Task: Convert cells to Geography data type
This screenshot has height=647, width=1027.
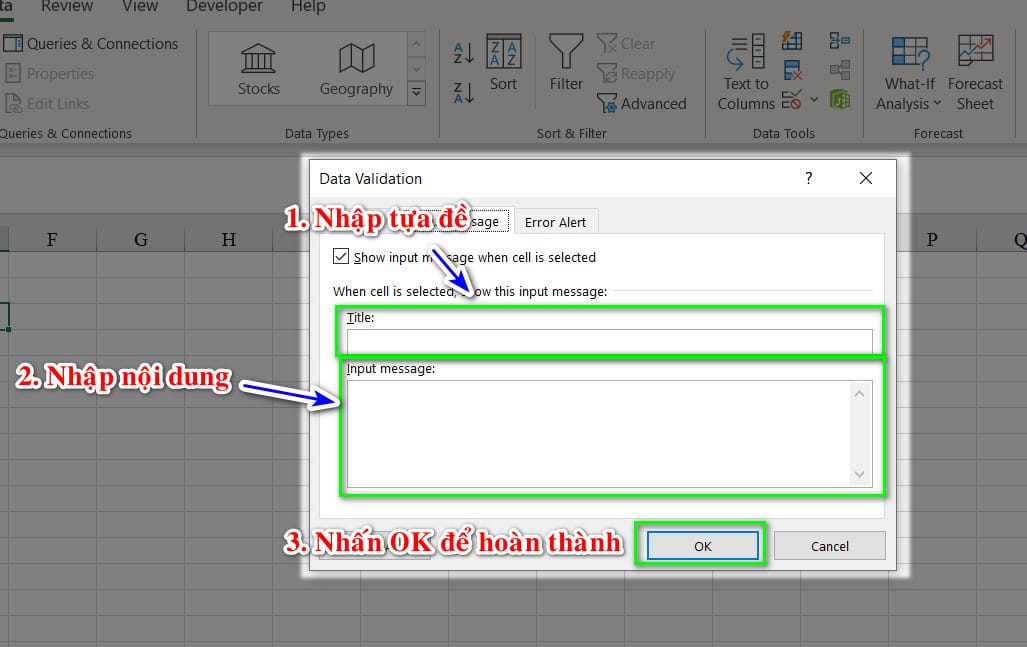Action: (356, 69)
